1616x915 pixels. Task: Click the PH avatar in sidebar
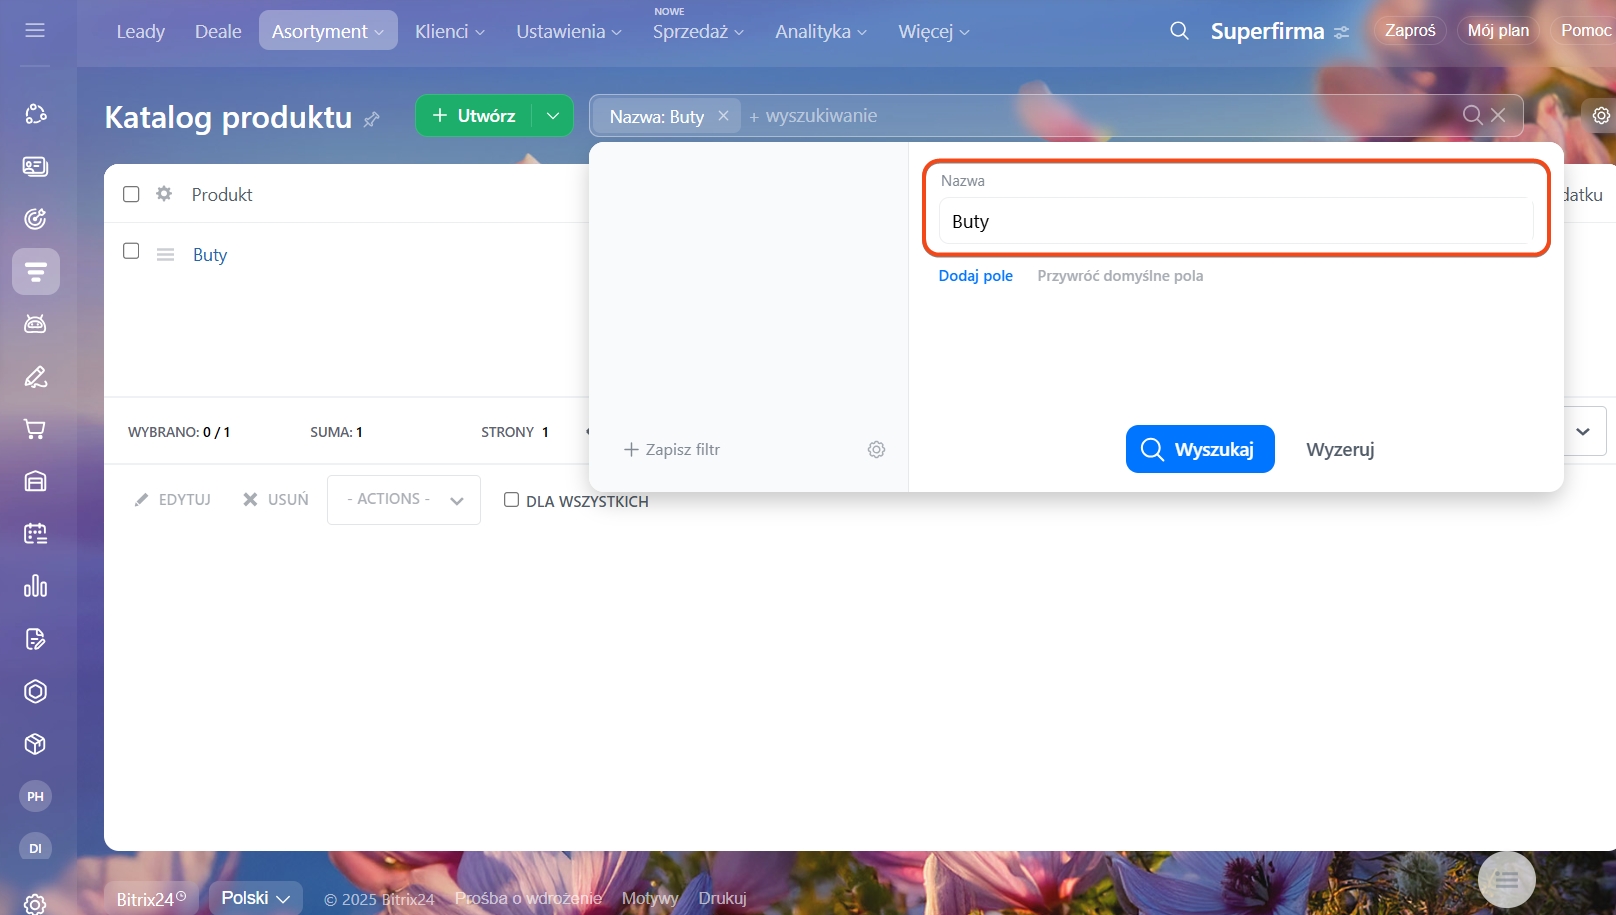pyautogui.click(x=35, y=796)
